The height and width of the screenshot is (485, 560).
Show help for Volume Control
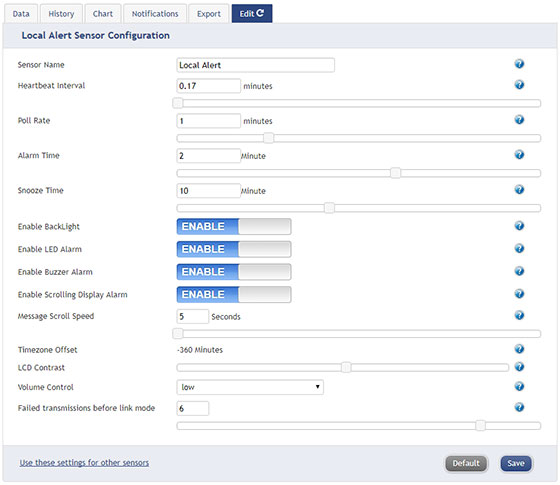(519, 386)
